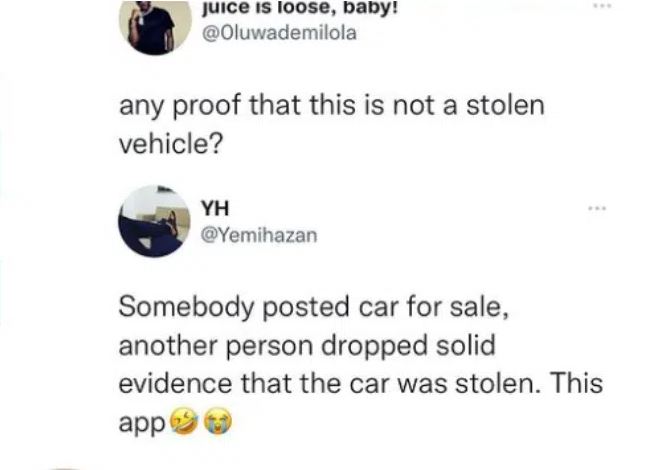
Task: Visit the @Yemihazan handle
Action: click(259, 236)
